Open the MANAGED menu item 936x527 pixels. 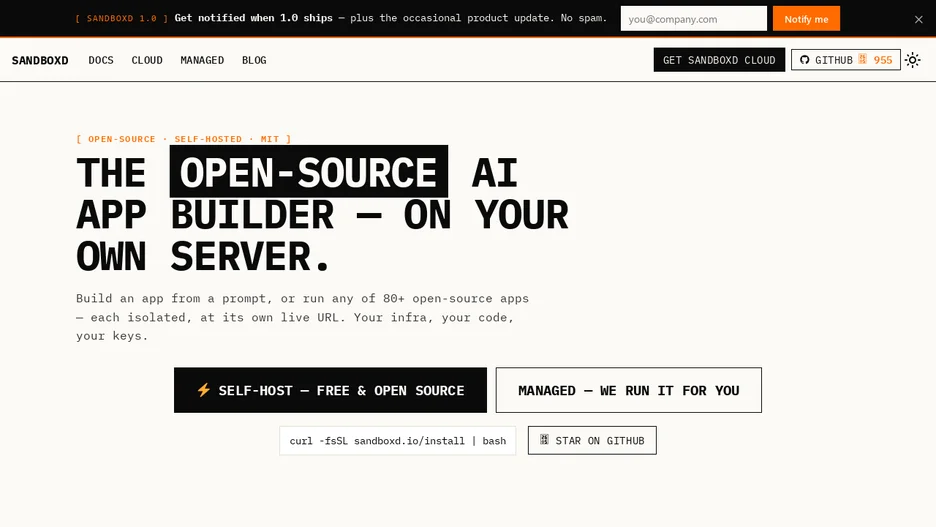coord(202,60)
